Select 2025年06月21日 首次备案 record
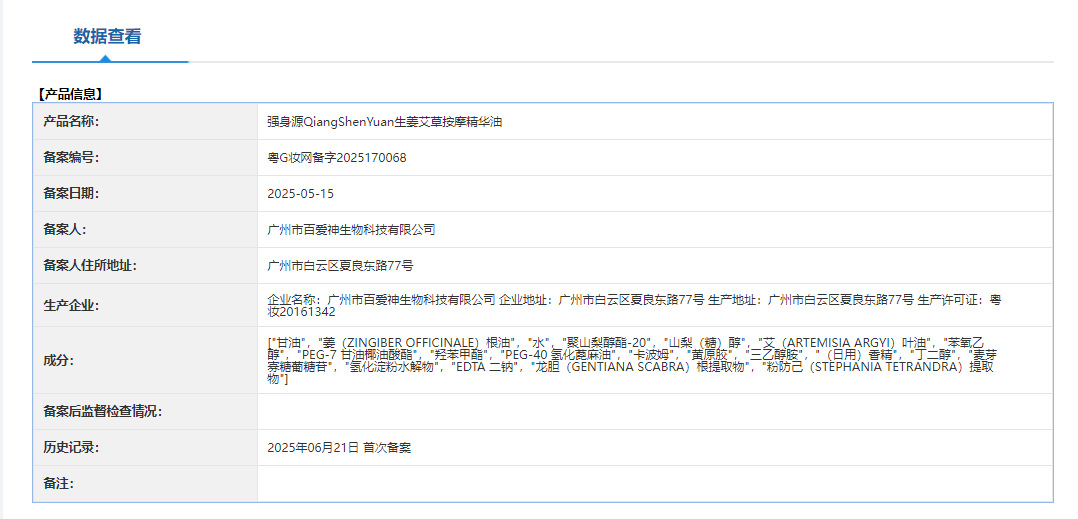 point(339,448)
